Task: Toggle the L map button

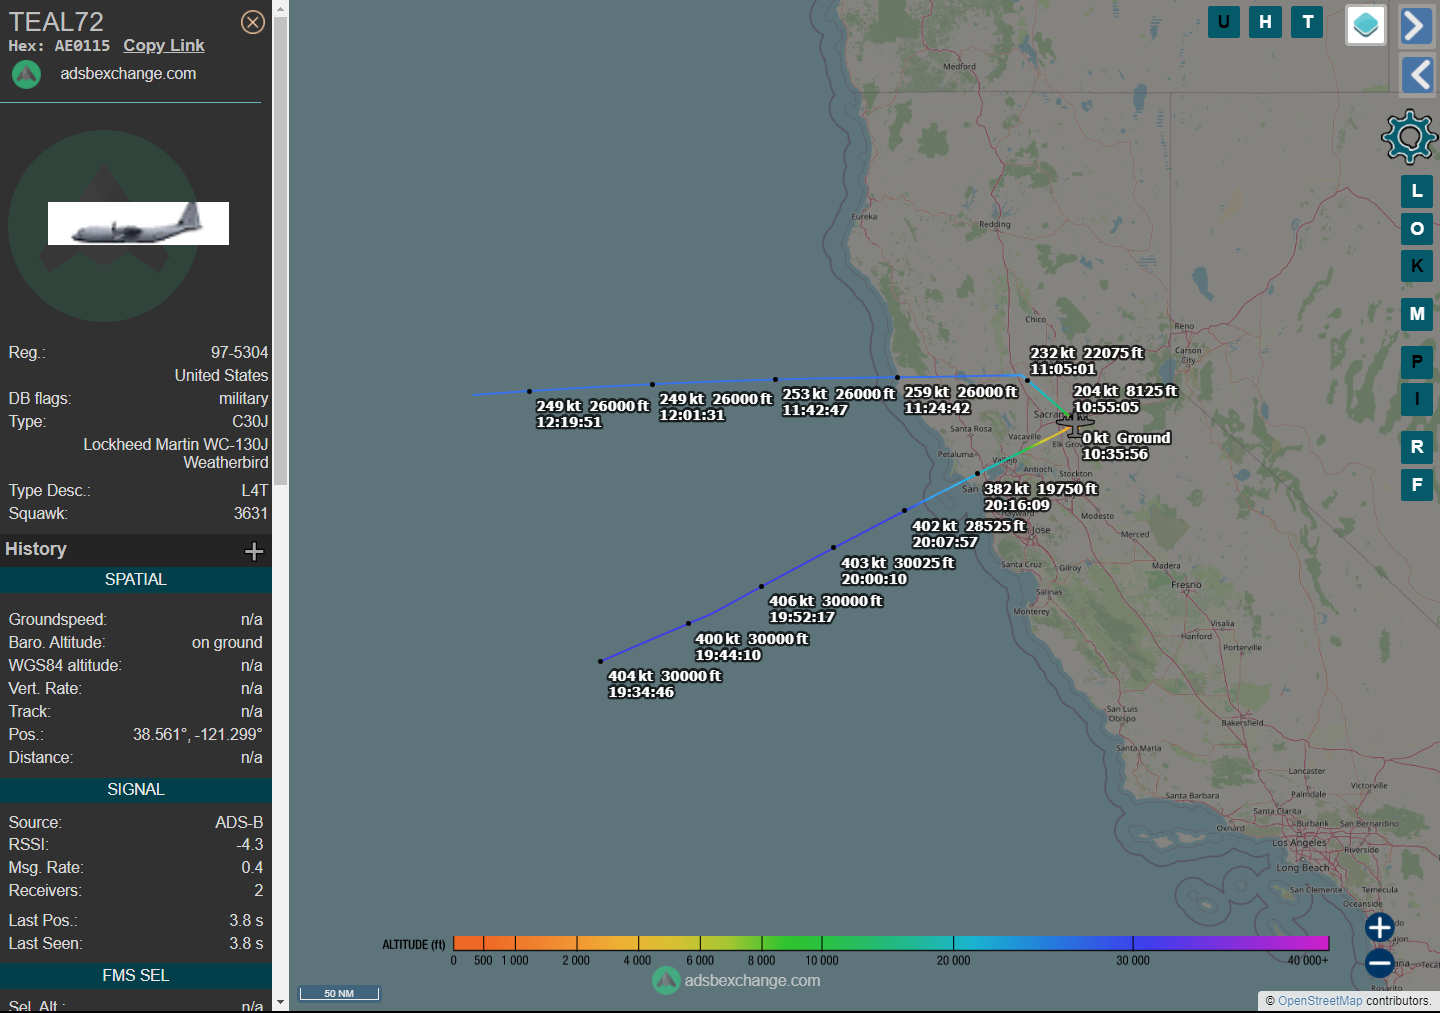Action: pyautogui.click(x=1417, y=191)
